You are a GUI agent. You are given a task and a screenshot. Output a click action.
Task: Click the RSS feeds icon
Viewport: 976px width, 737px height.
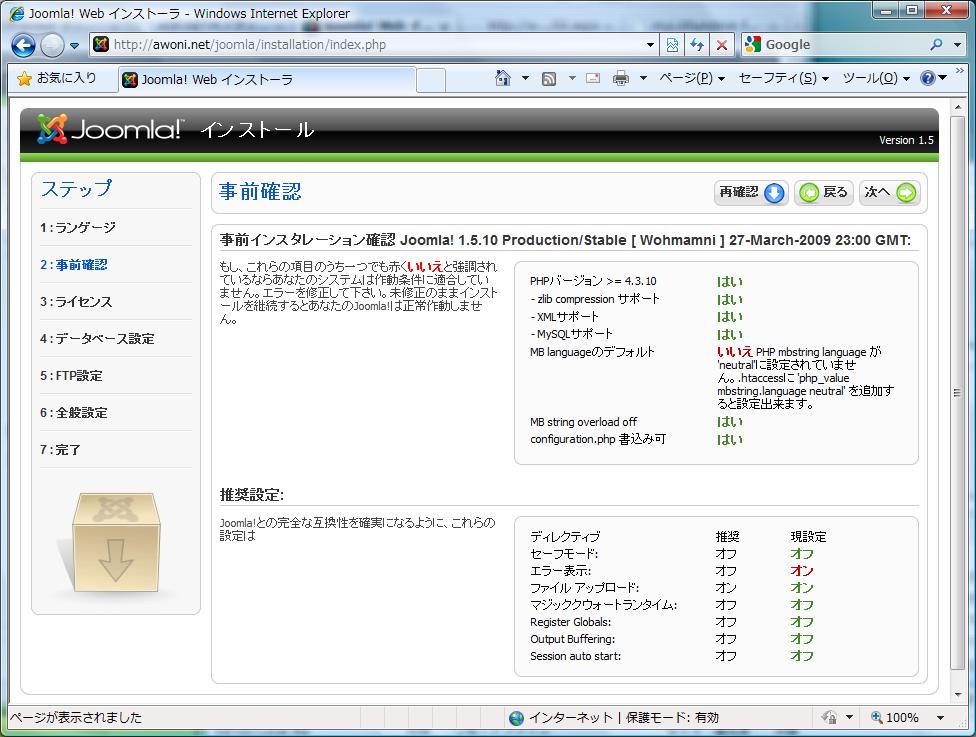[549, 78]
